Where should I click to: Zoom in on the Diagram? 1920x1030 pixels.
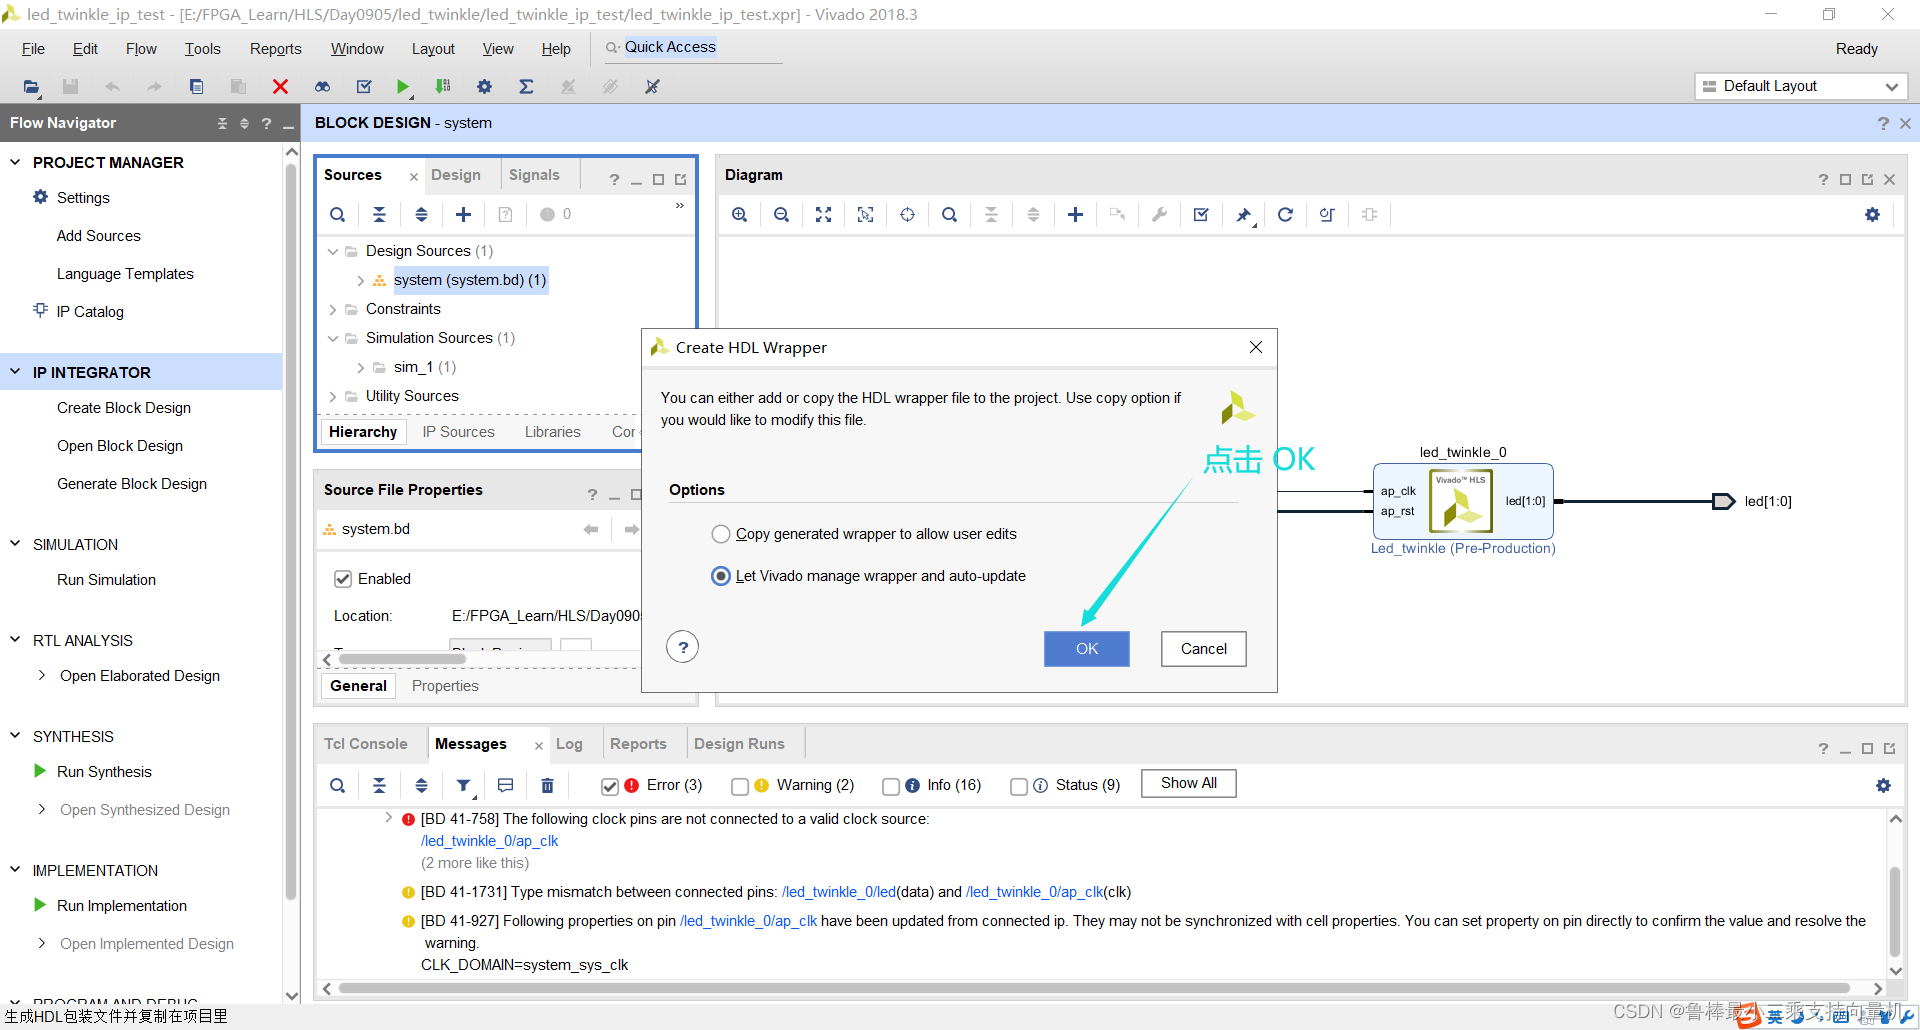point(739,214)
